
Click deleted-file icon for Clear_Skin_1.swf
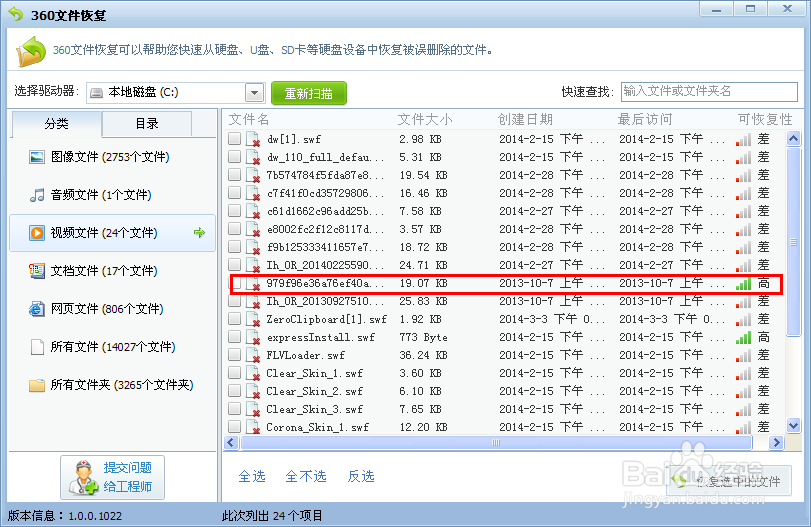253,373
